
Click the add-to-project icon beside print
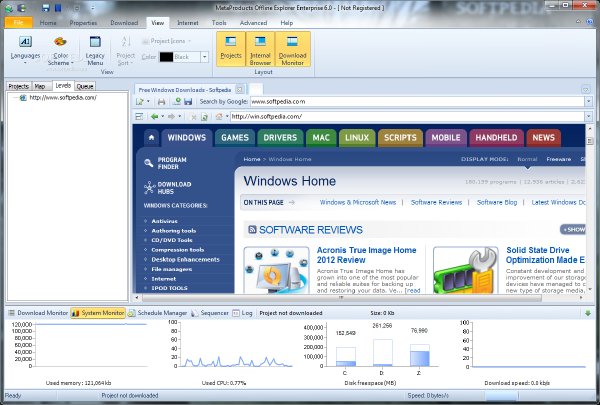177,101
